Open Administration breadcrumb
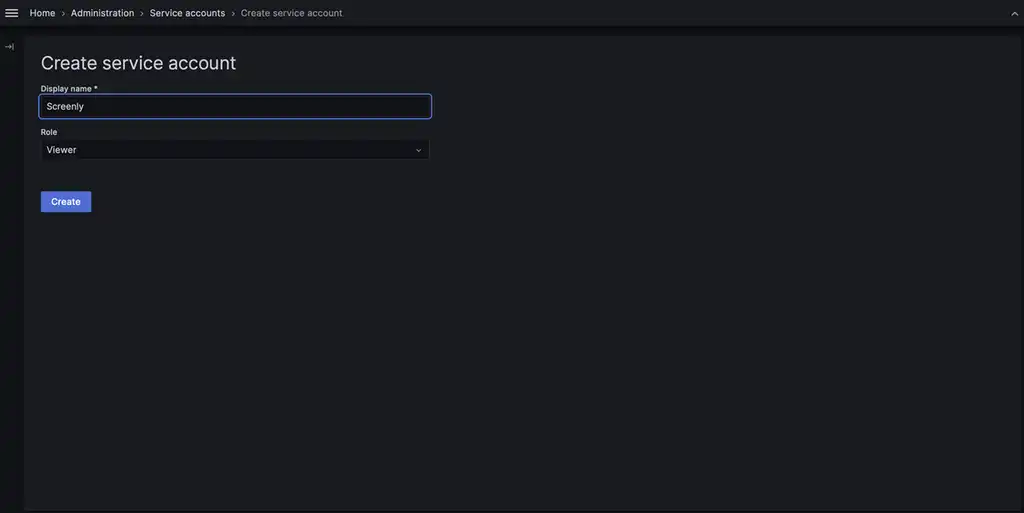Screen dimensions: 1024x513 (x=103, y=13)
